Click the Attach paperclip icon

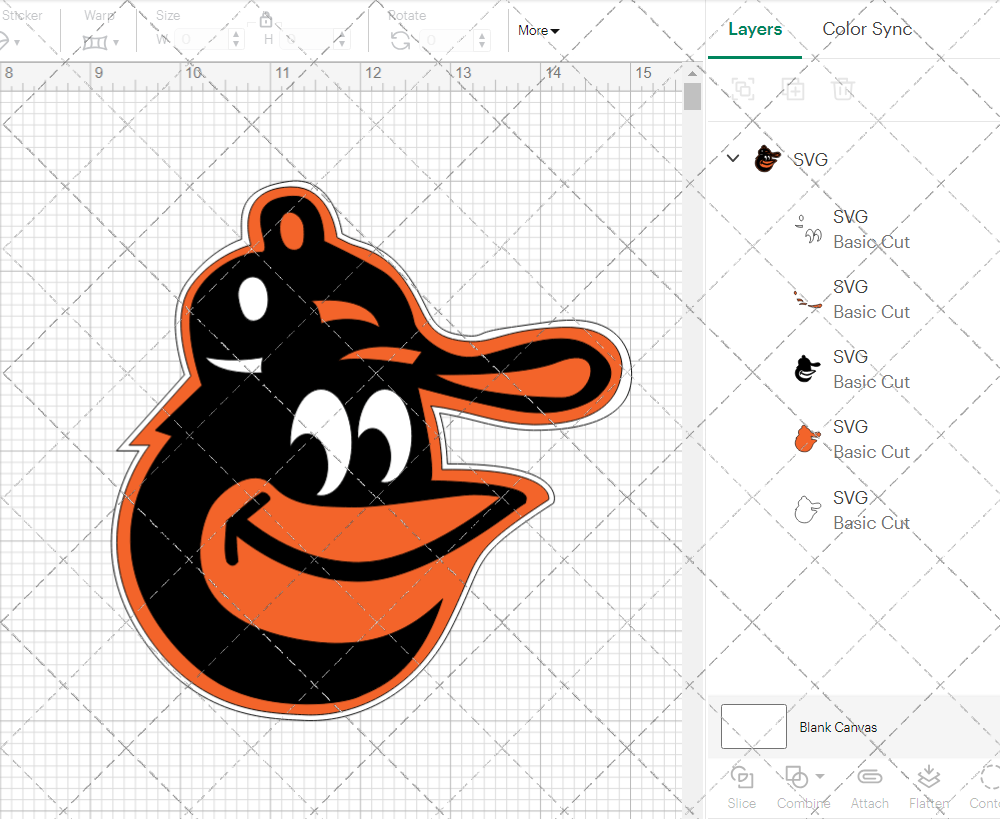870,778
